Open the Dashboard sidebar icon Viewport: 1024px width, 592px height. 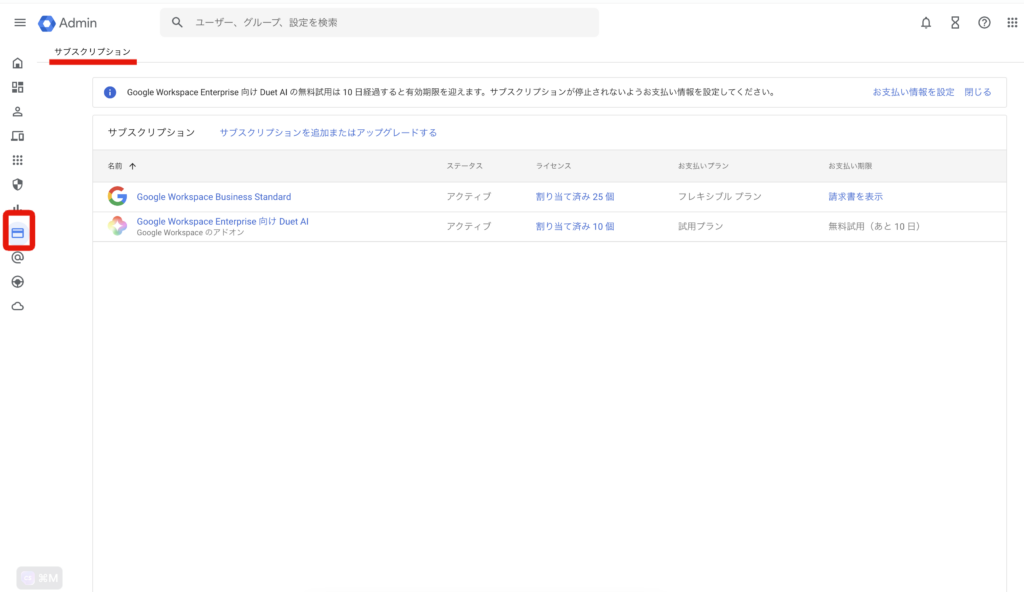(18, 88)
